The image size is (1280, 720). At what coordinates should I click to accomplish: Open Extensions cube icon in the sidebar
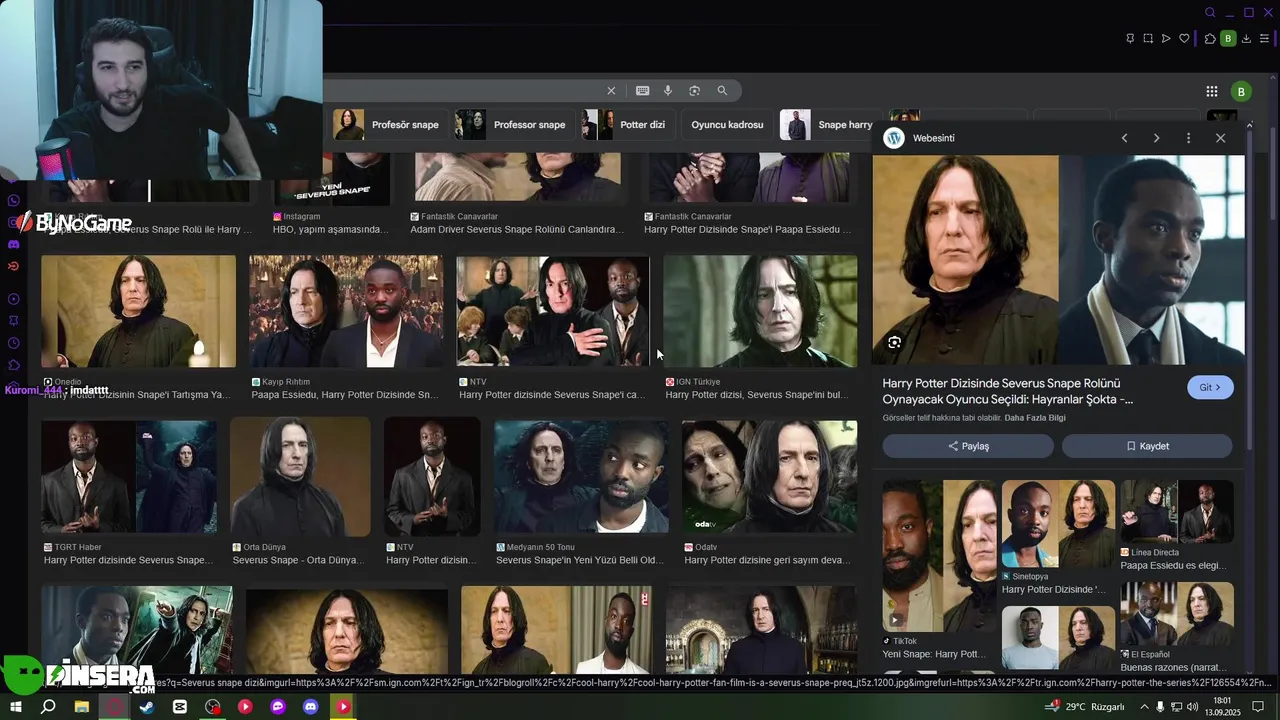pos(14,365)
